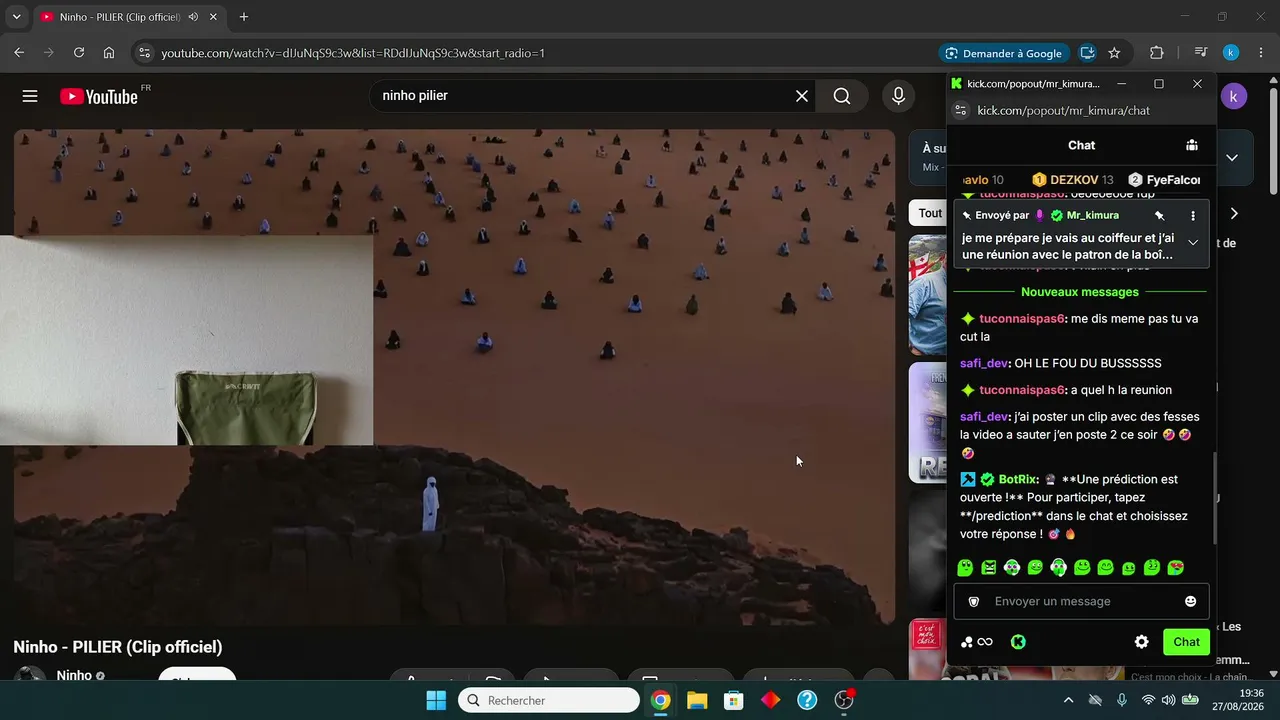Open the blue Get Help taskbar icon
The height and width of the screenshot is (720, 1280).
[x=807, y=700]
